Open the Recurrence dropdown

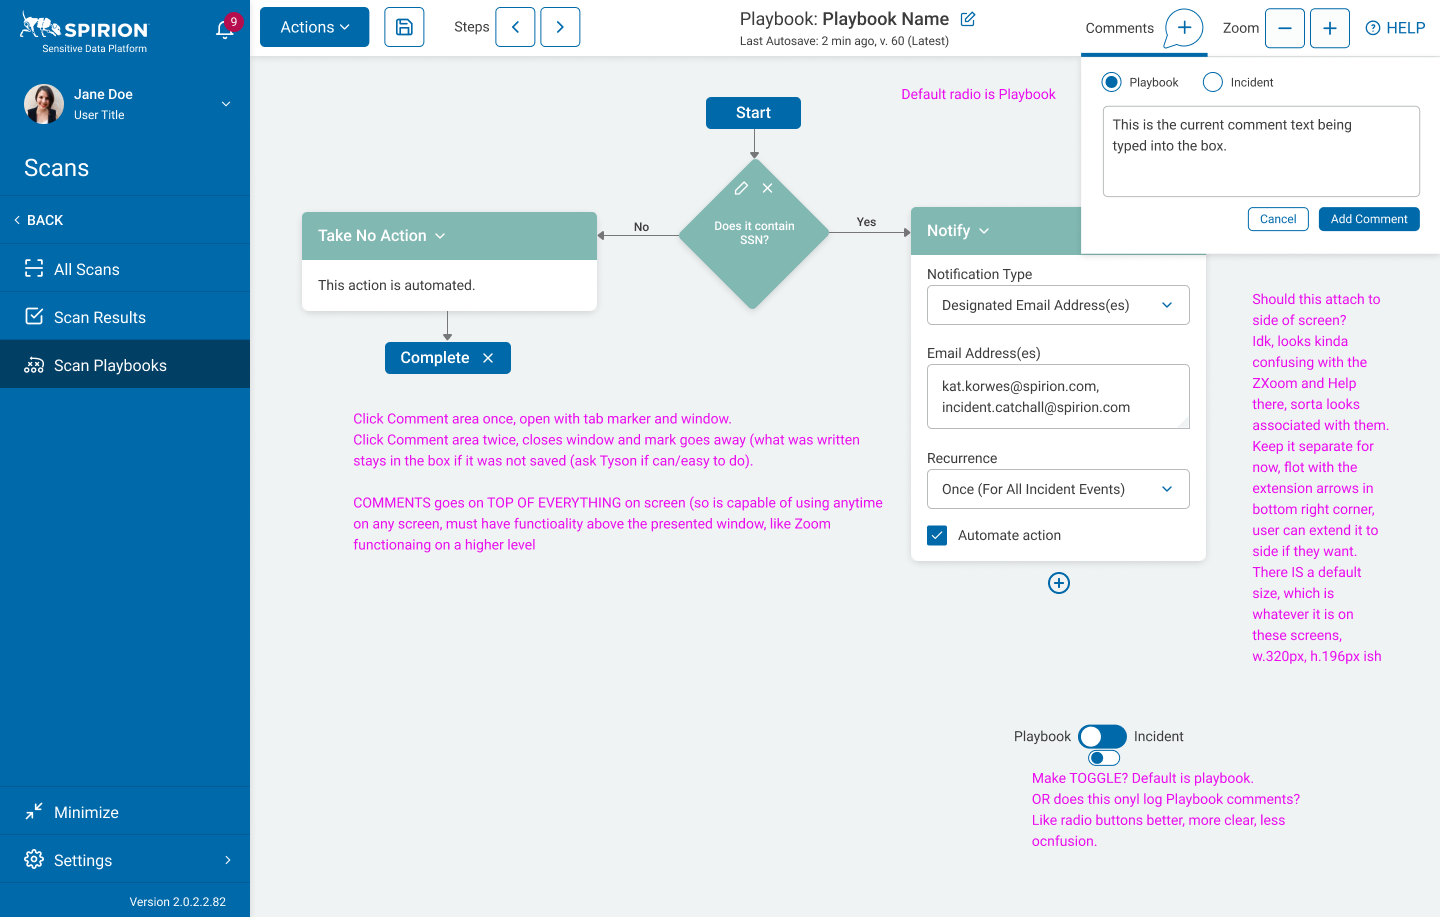pos(1058,489)
